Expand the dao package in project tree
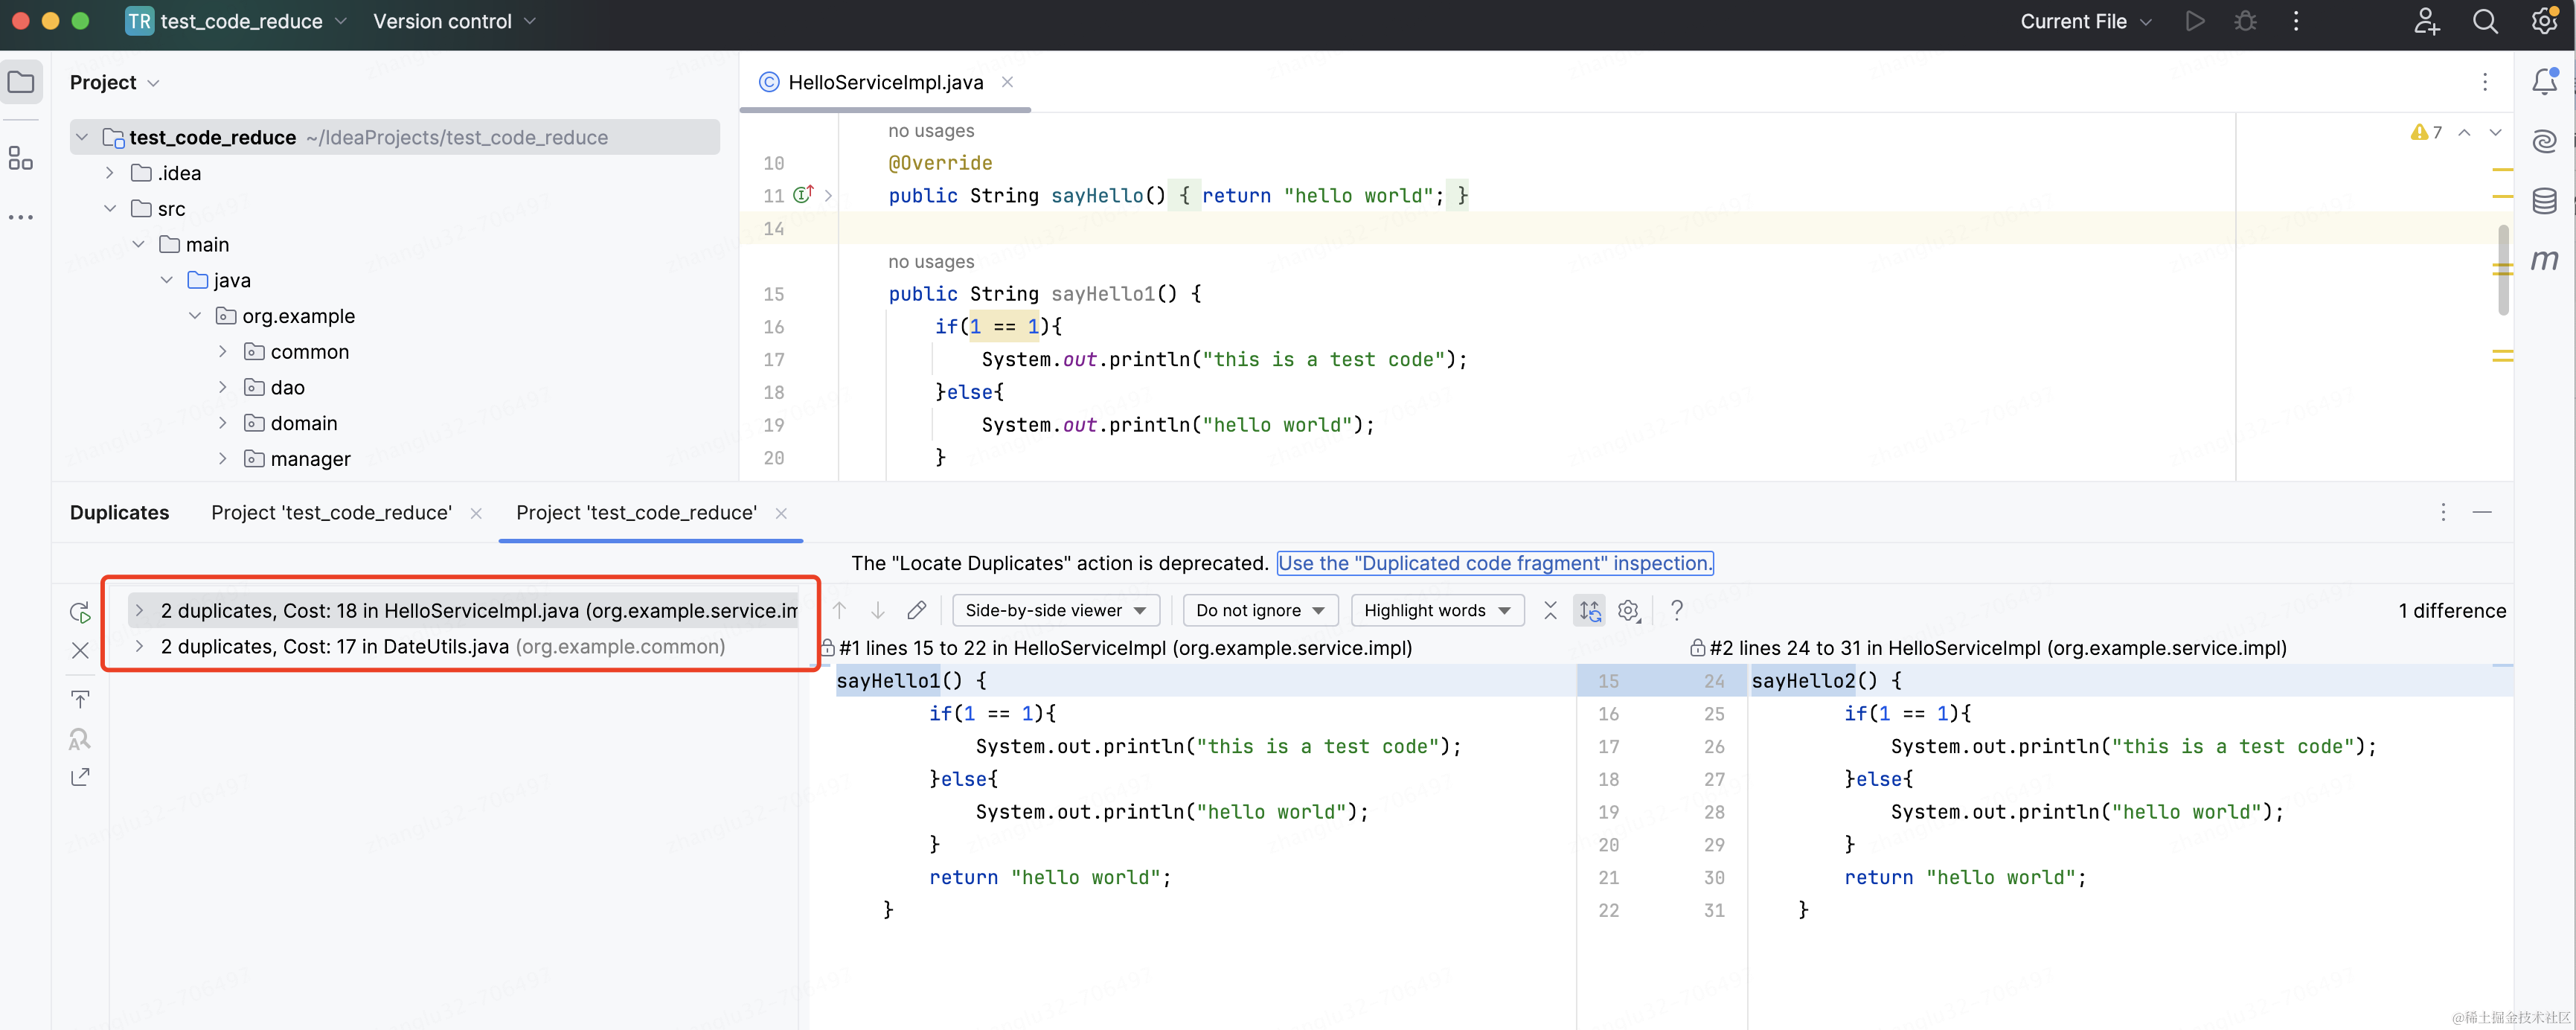 point(222,387)
